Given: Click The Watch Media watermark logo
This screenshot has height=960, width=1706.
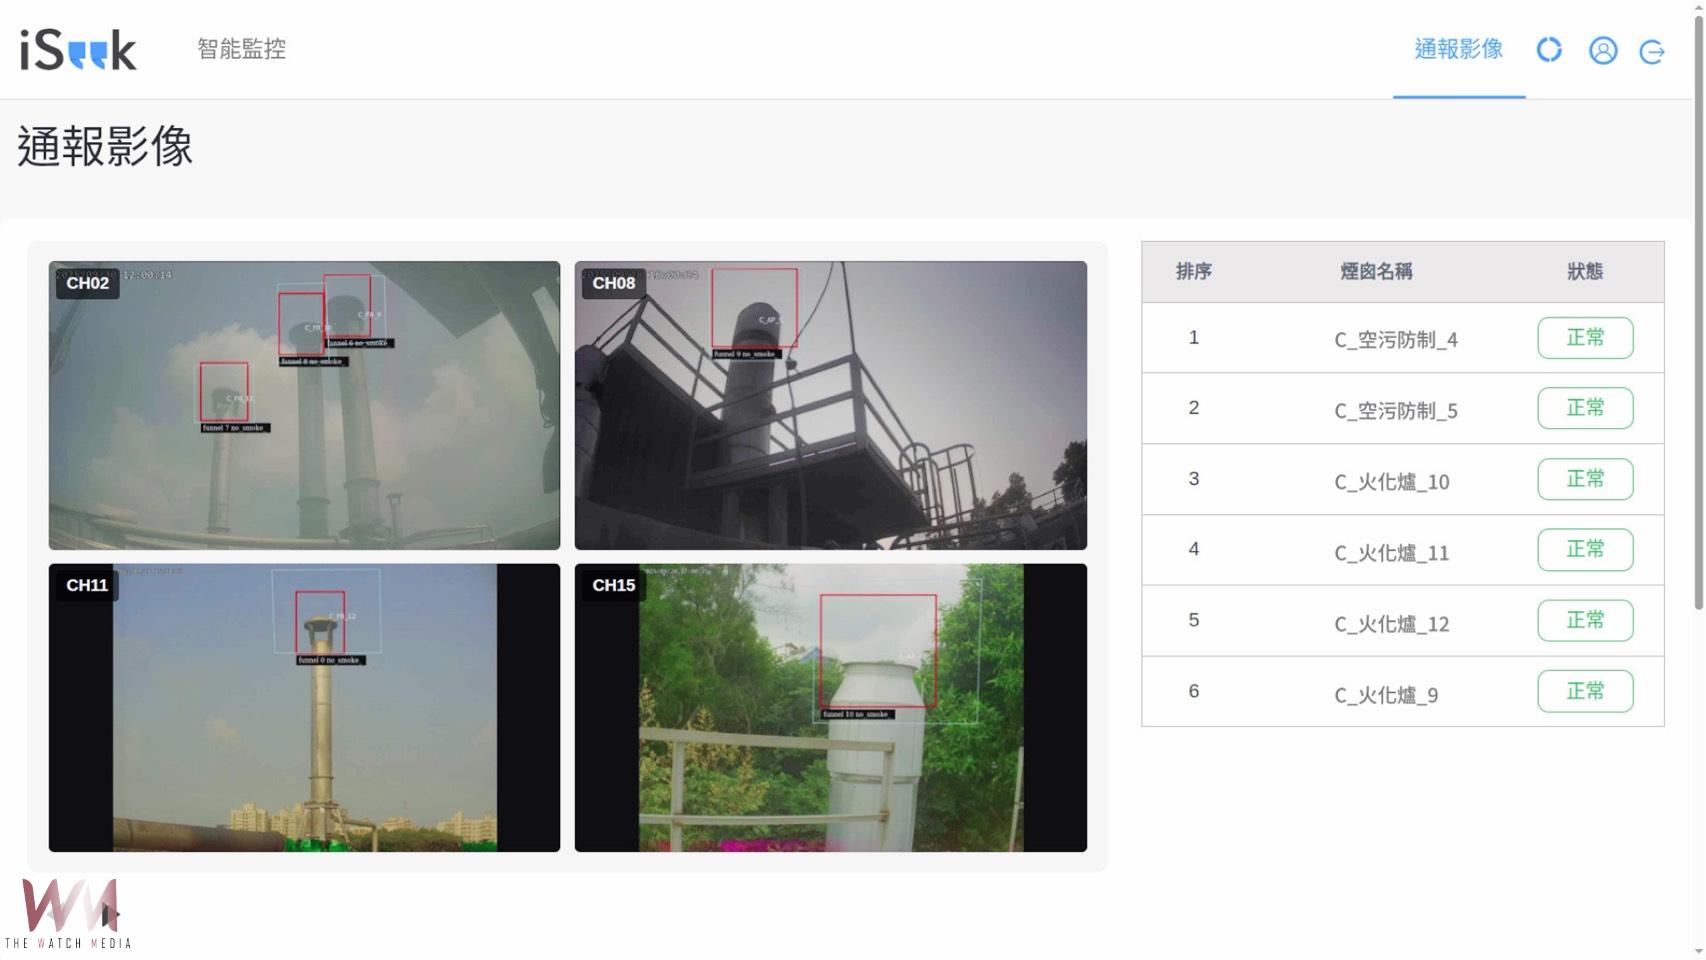Looking at the screenshot, I should (x=68, y=914).
